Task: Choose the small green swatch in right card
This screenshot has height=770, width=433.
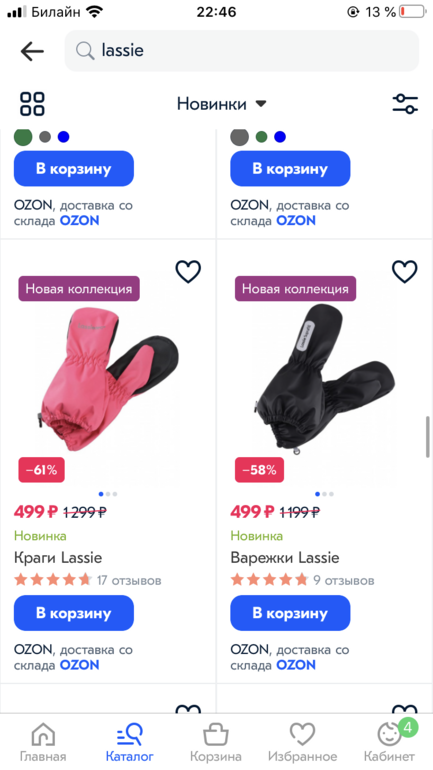Action: (x=261, y=137)
